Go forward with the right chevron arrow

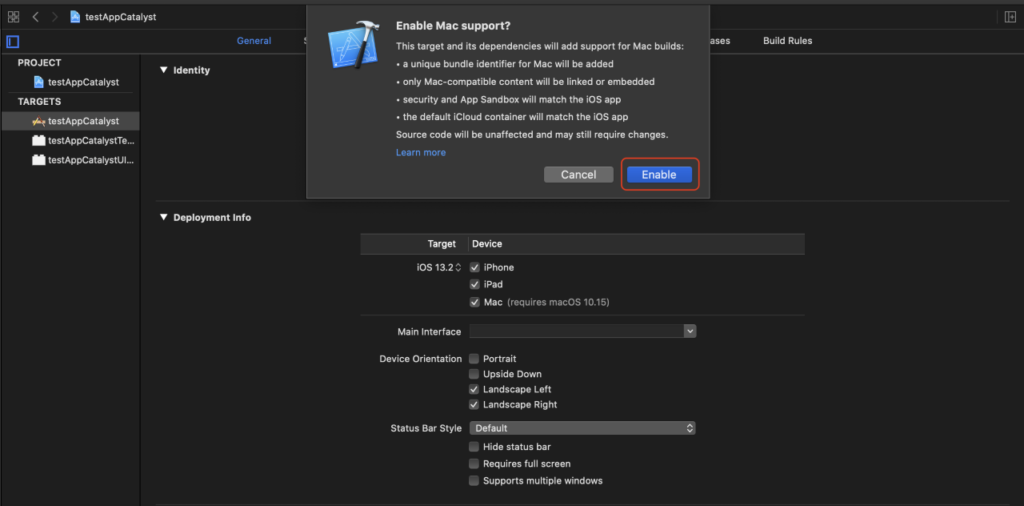click(x=54, y=17)
